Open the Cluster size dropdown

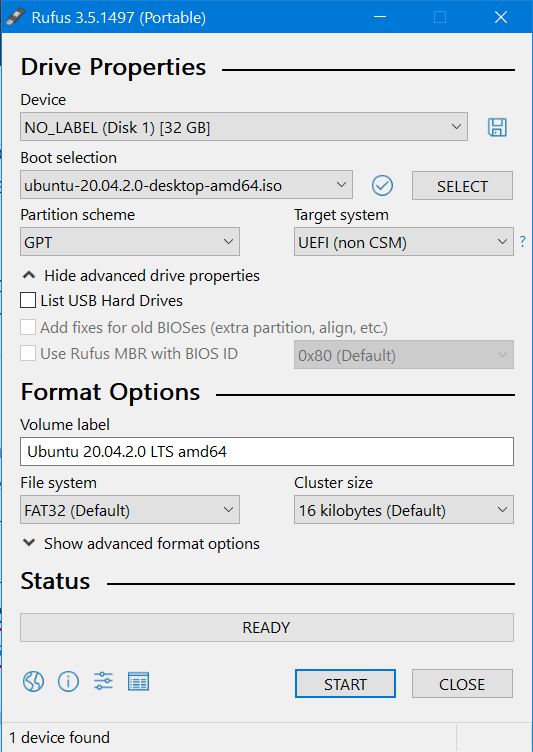pos(403,510)
